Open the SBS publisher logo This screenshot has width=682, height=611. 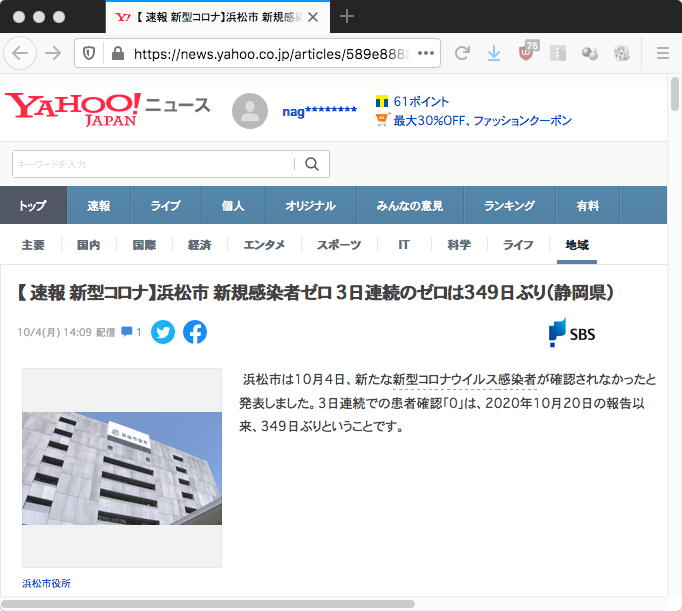tap(572, 333)
